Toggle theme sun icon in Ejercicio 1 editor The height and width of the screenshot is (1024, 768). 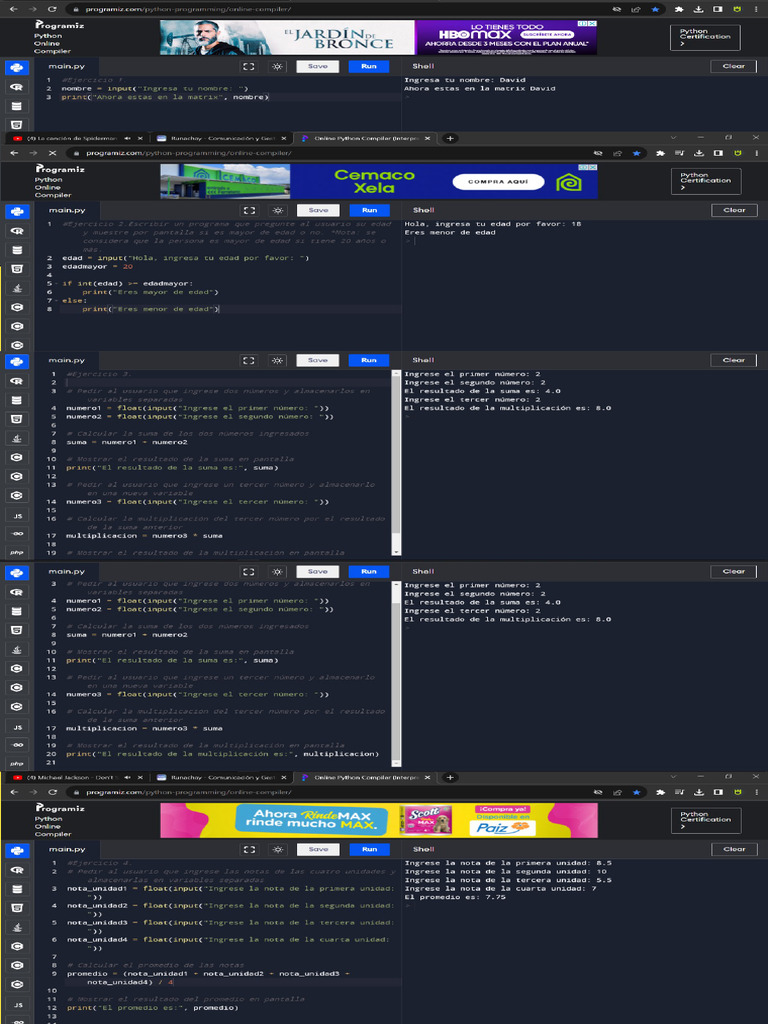pos(277,66)
